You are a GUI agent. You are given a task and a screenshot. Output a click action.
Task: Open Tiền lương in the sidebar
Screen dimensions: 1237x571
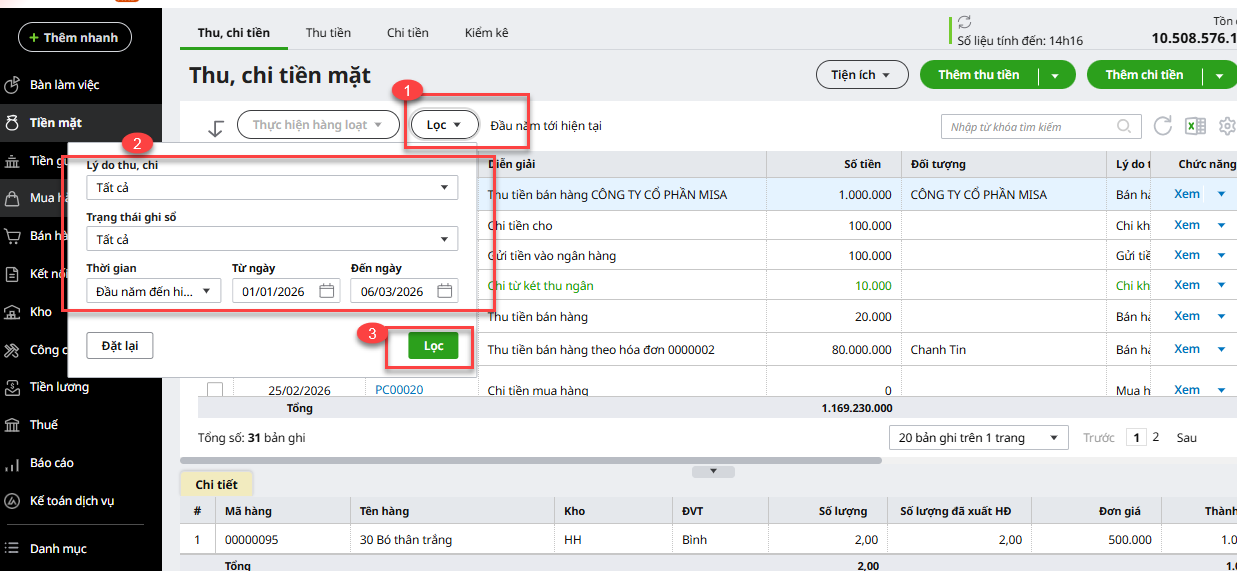click(x=59, y=387)
